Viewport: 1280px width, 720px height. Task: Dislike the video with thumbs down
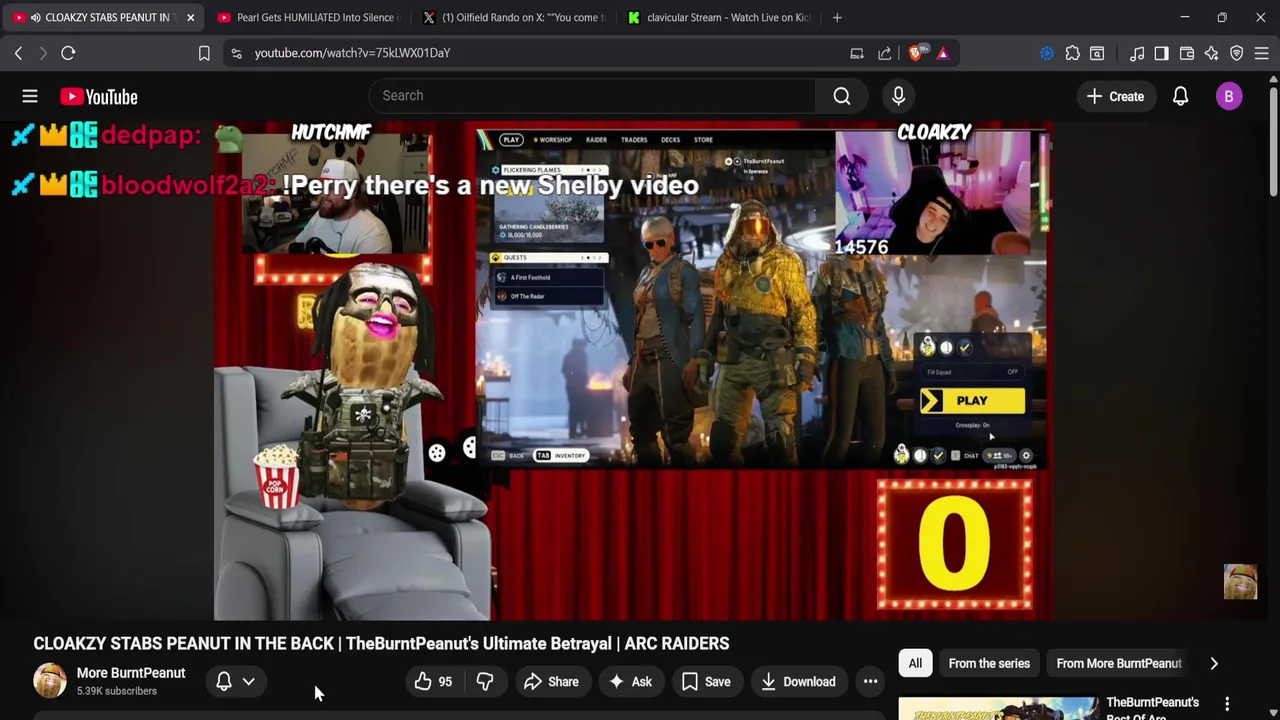[x=485, y=682]
